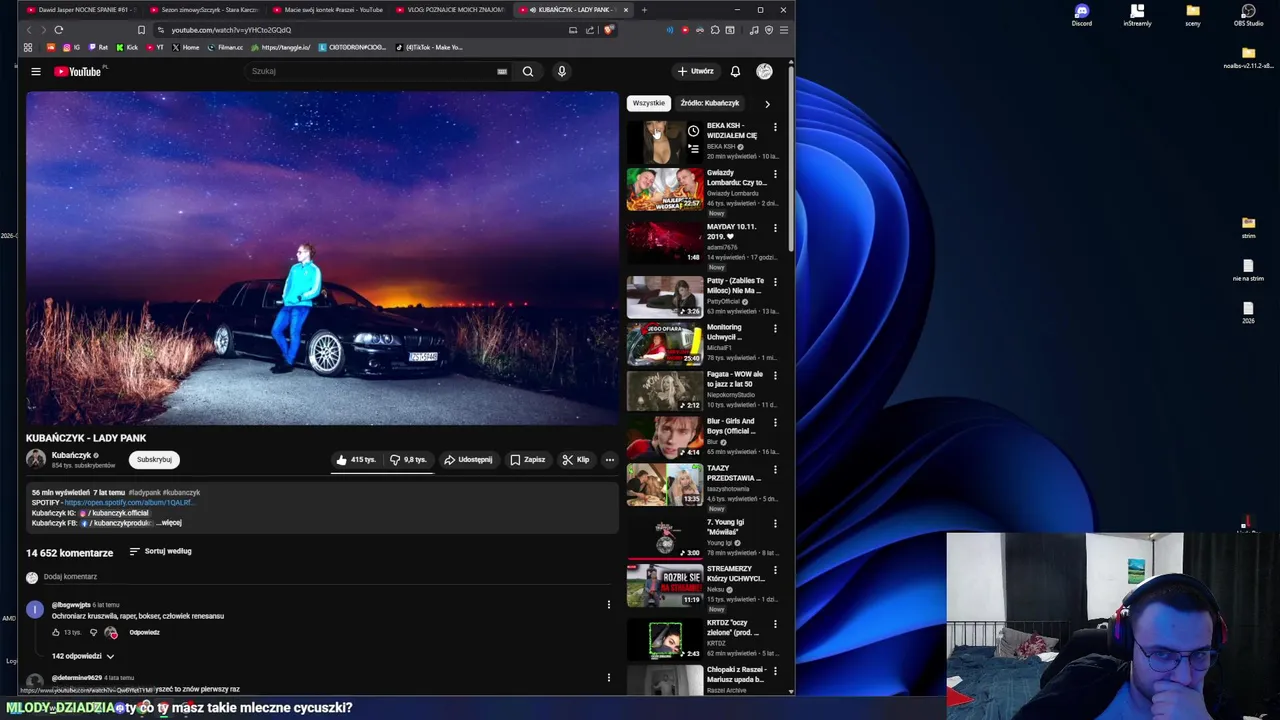Screen dimensions: 1280x720
Task: Open kubanczyk.official Instagram link
Action: click(x=114, y=513)
